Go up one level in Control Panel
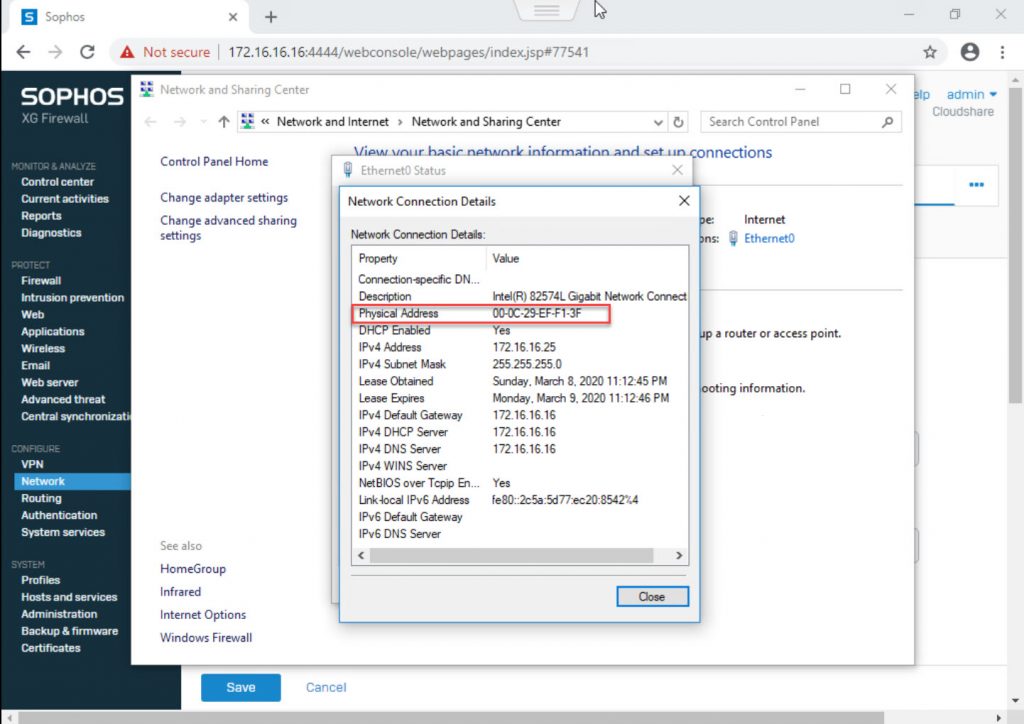The width and height of the screenshot is (1024, 724). click(x=223, y=121)
